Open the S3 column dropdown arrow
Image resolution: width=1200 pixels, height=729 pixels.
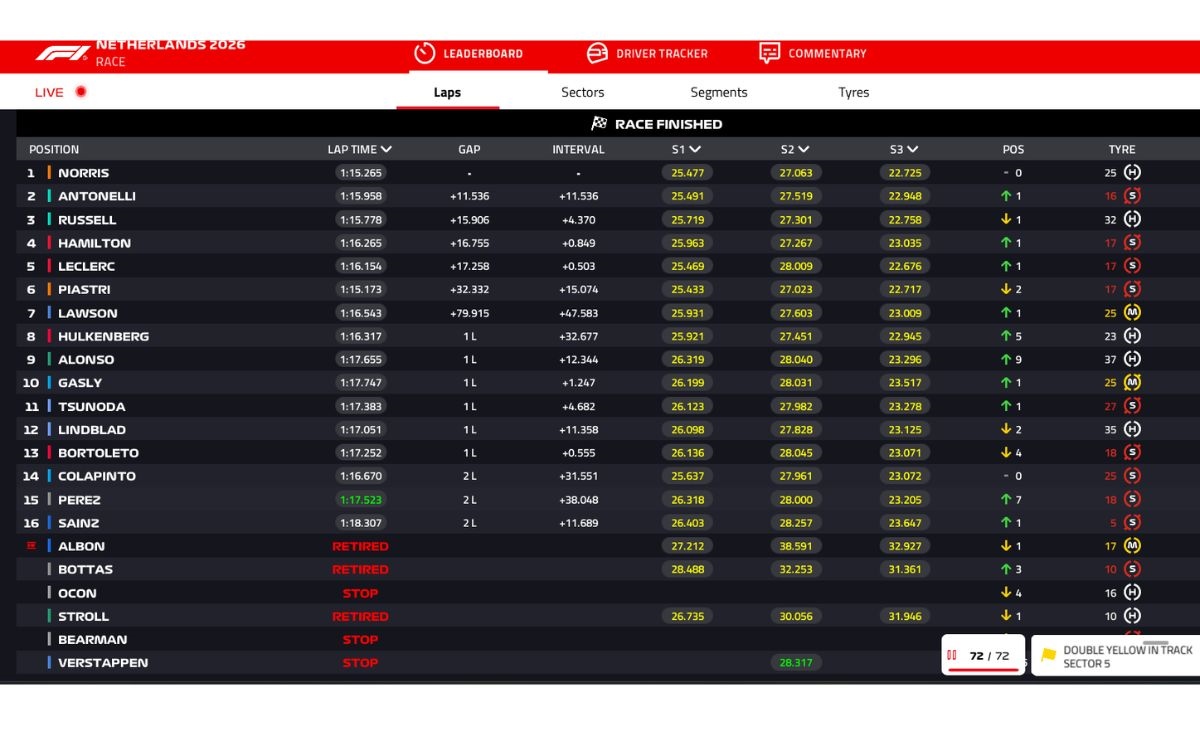click(912, 149)
